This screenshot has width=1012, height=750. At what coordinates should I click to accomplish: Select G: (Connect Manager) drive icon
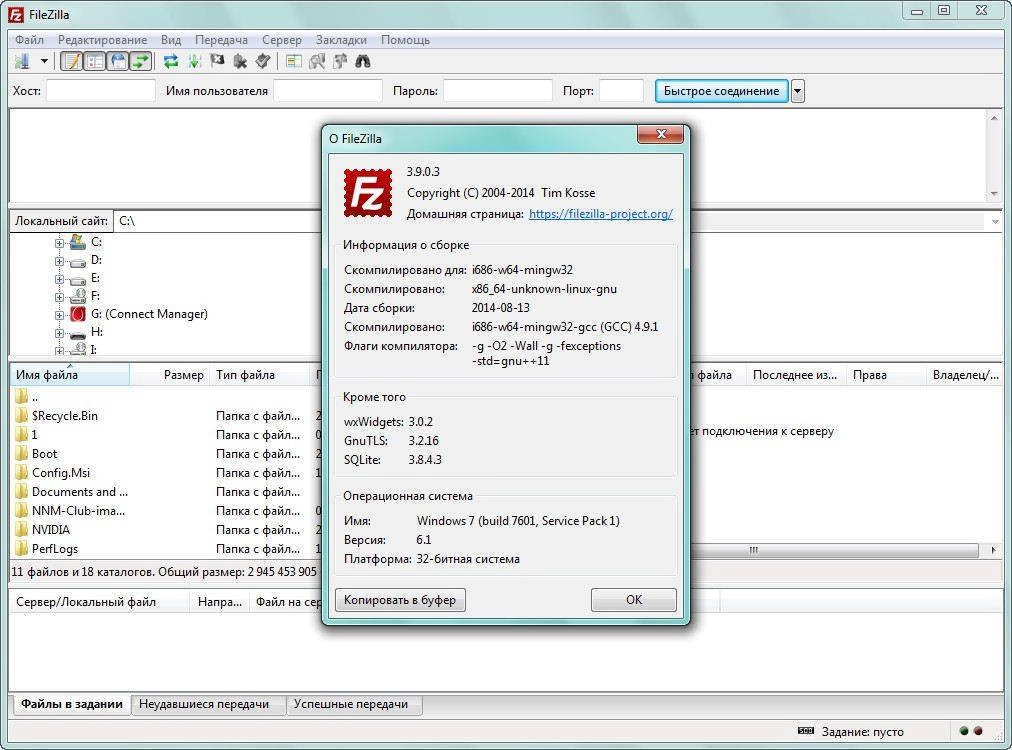(x=78, y=314)
